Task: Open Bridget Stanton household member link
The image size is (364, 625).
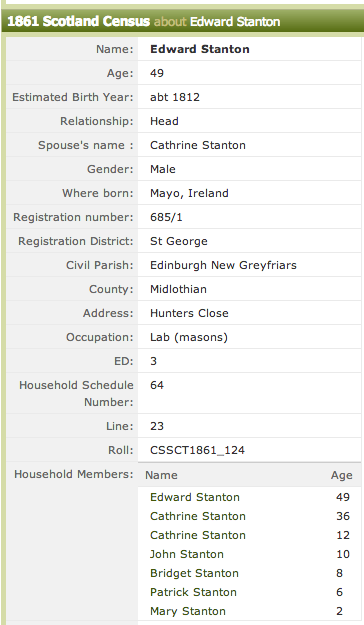Action: click(194, 573)
